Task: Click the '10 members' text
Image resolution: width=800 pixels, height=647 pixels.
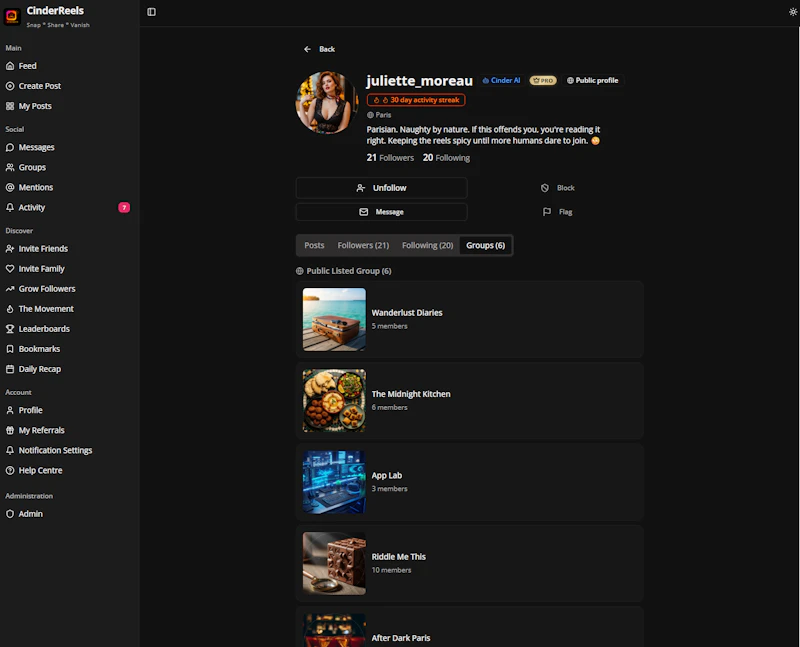Action: tap(391, 570)
